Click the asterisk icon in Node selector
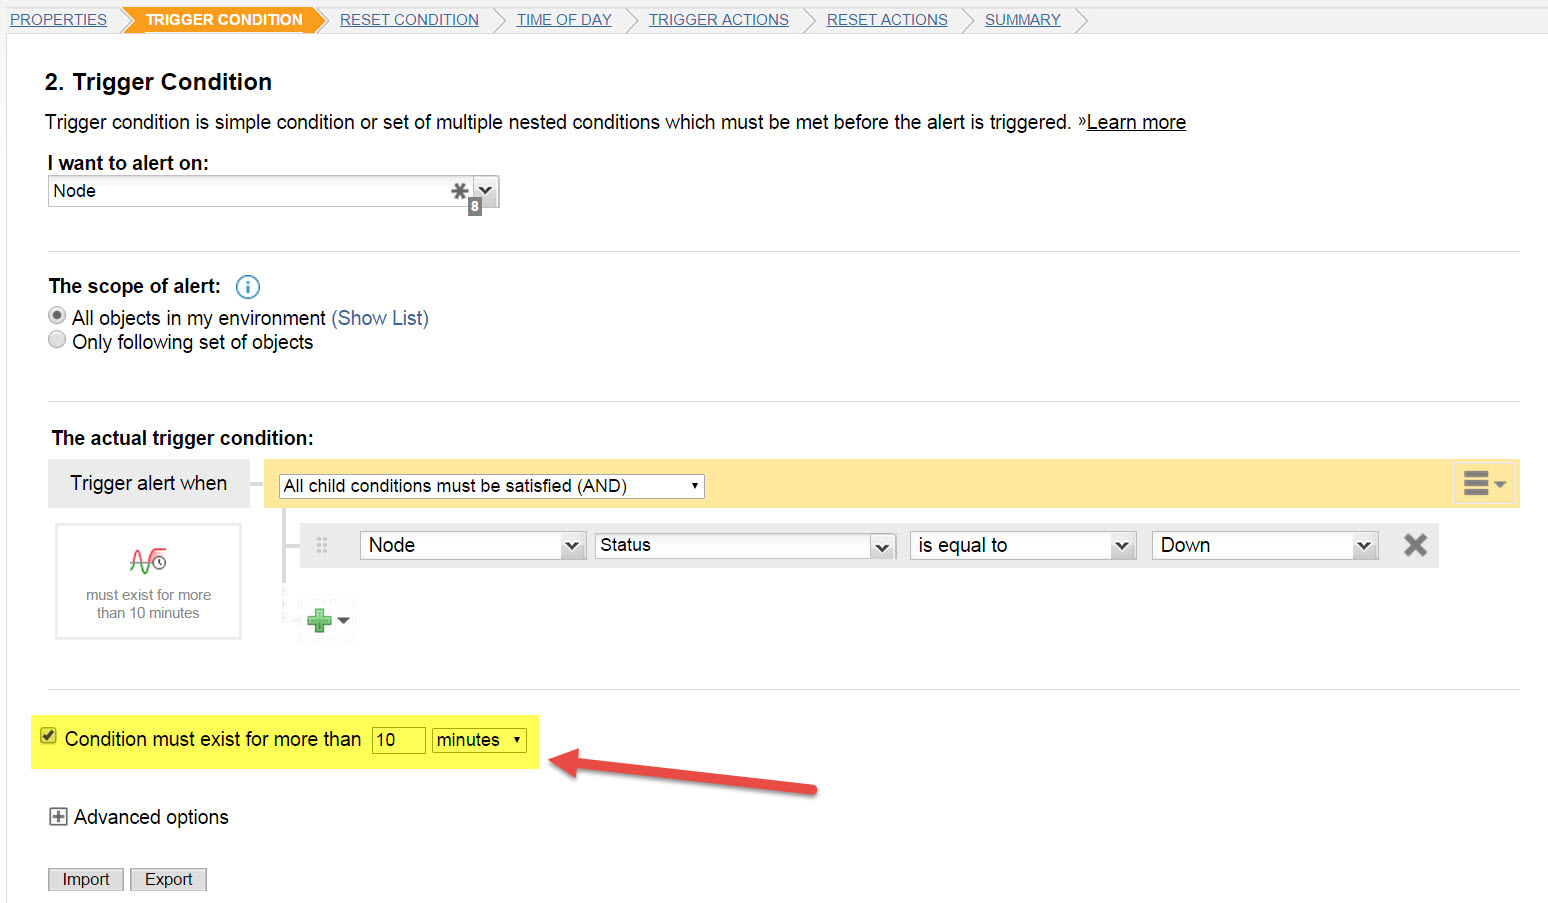1548x903 pixels. click(x=459, y=190)
